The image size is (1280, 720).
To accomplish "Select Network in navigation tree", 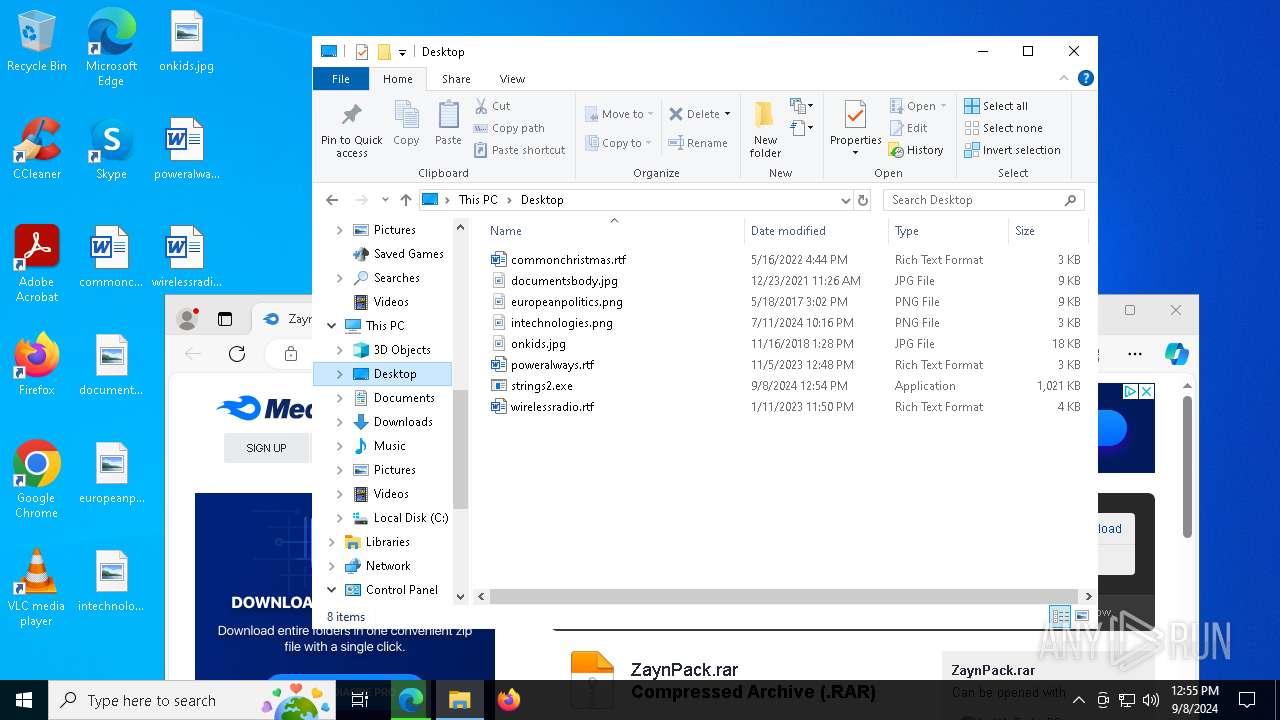I will (x=388, y=566).
